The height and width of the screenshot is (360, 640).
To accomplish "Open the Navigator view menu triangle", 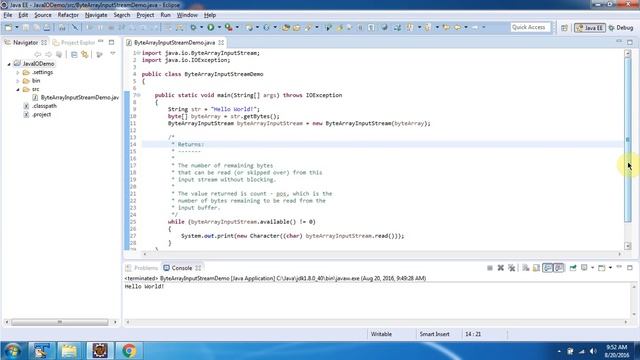I will tap(113, 54).
